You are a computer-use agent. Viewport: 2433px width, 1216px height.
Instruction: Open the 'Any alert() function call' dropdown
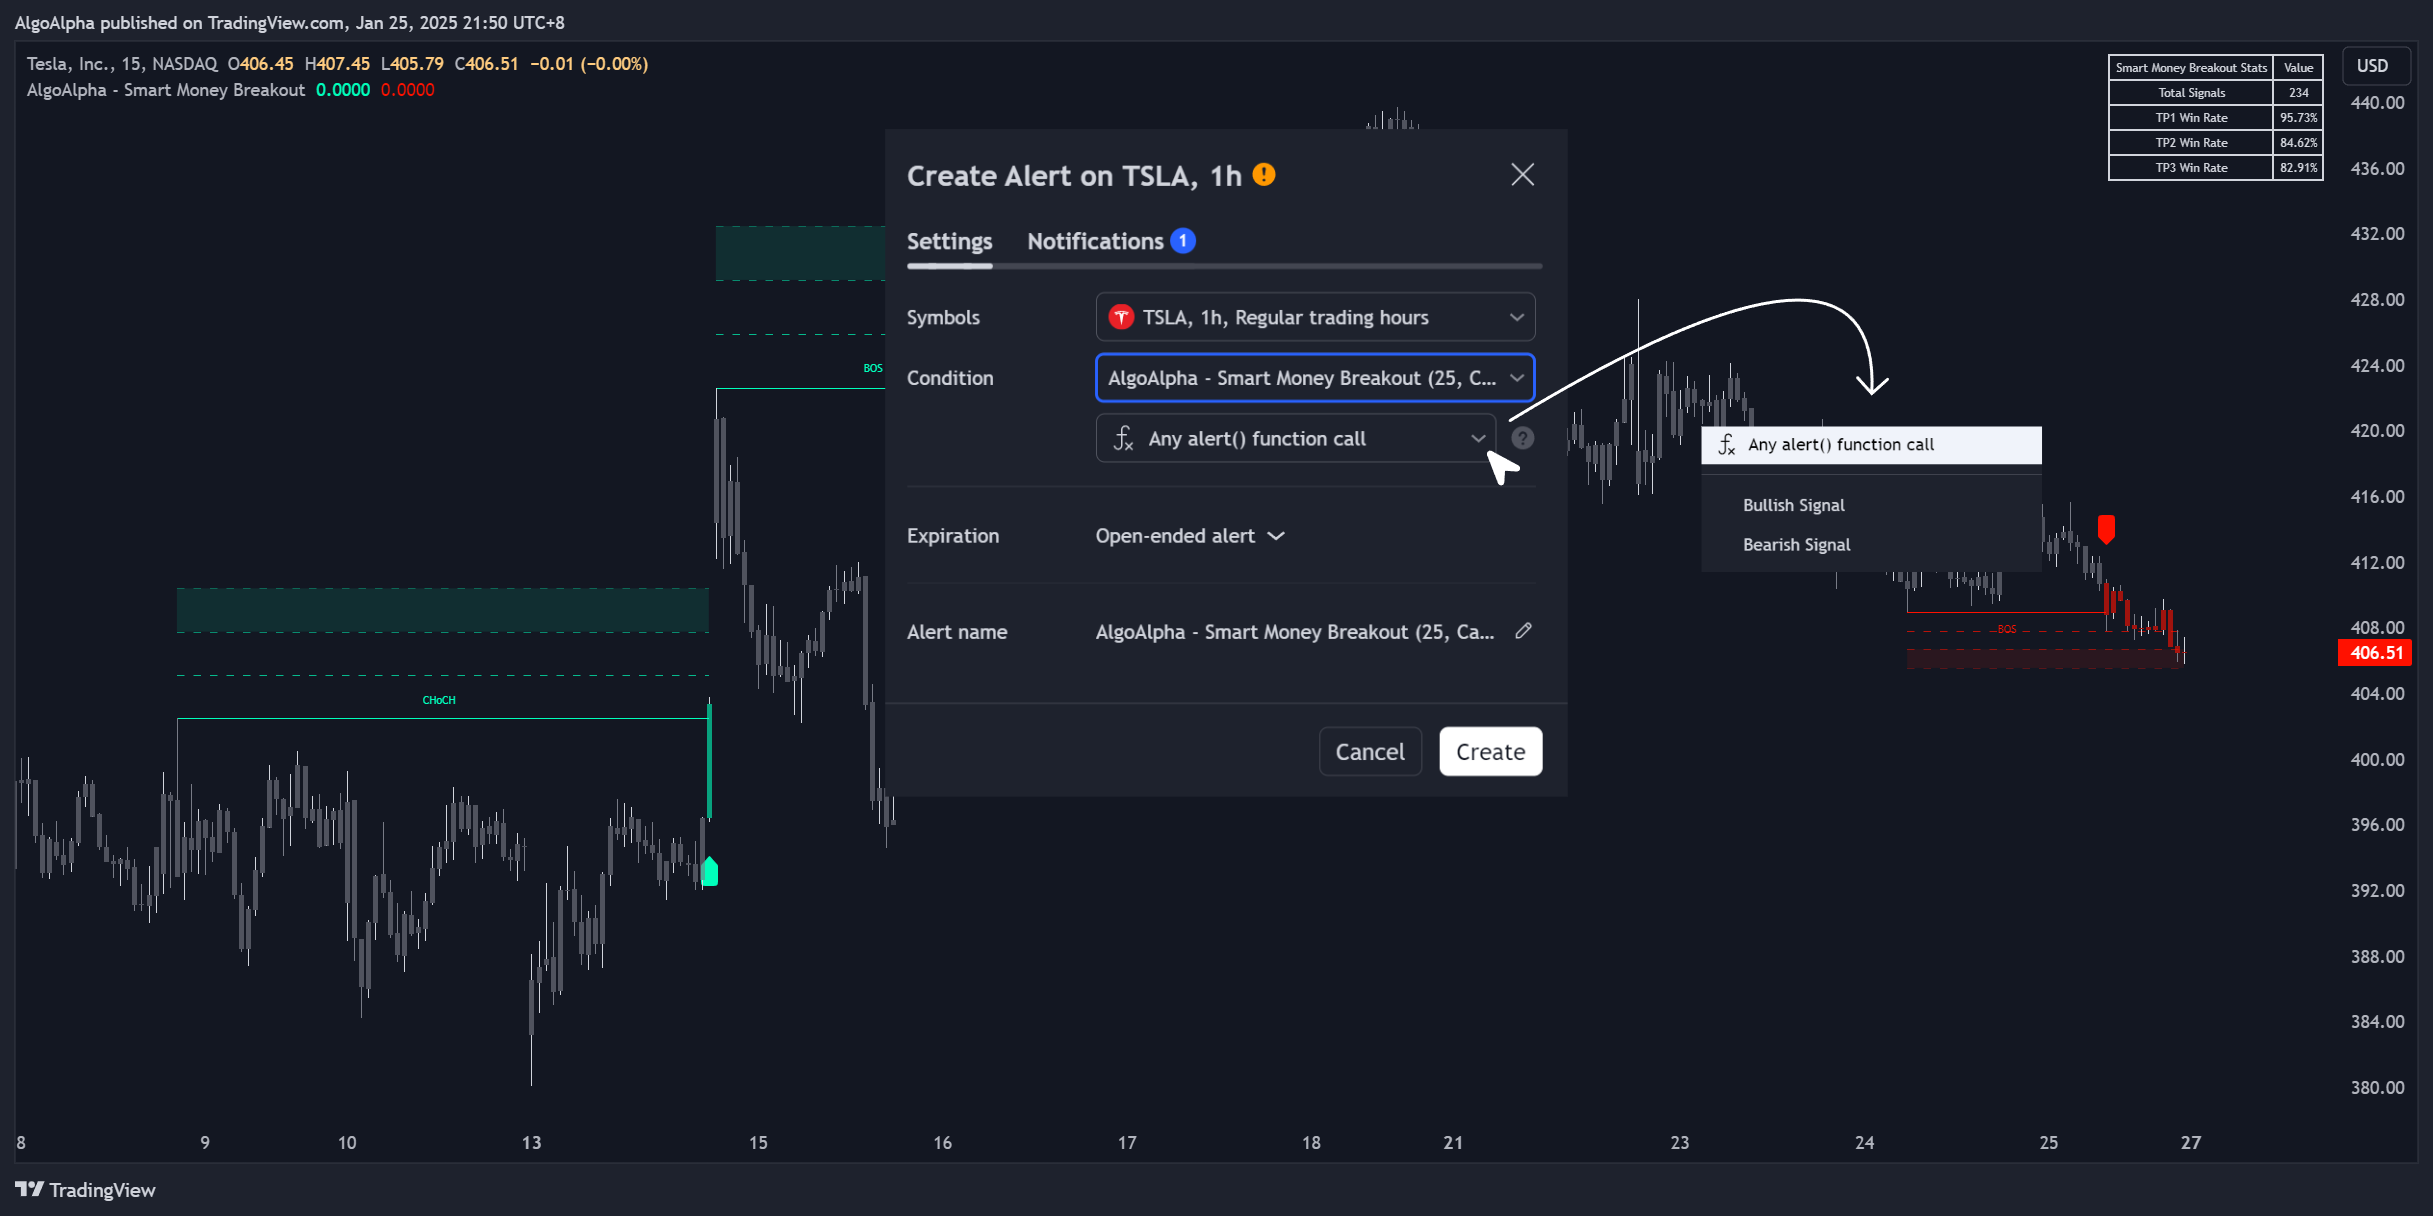1296,438
